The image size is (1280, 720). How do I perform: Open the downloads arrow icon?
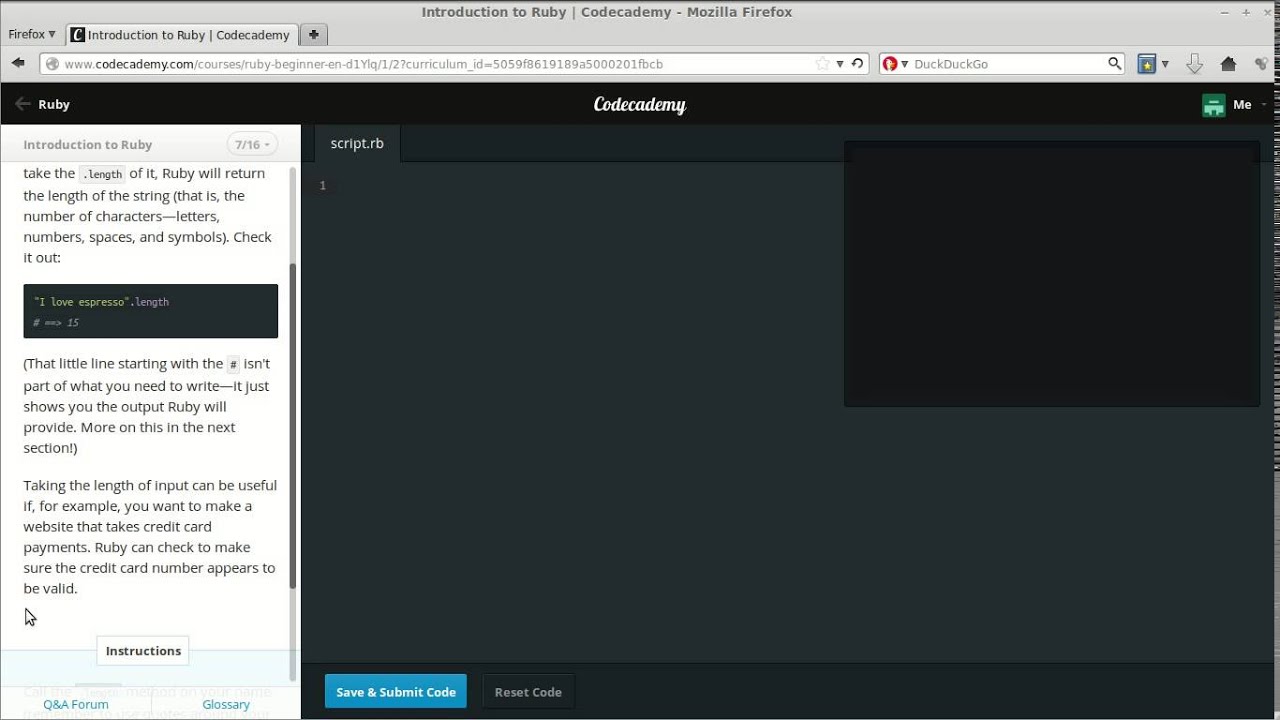1194,63
